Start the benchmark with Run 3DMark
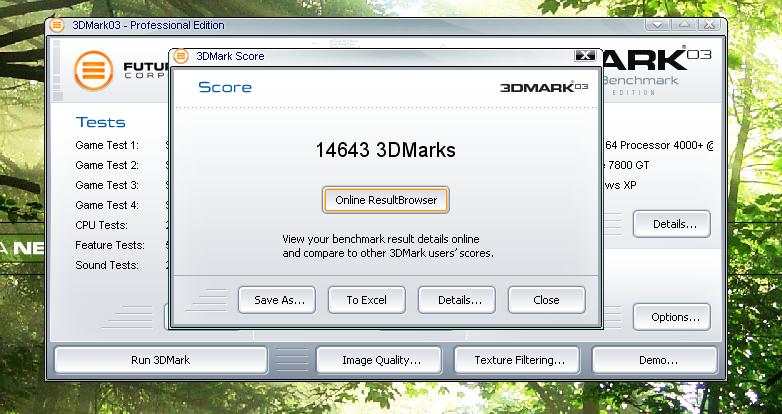Image resolution: width=782 pixels, height=414 pixels. 161,360
